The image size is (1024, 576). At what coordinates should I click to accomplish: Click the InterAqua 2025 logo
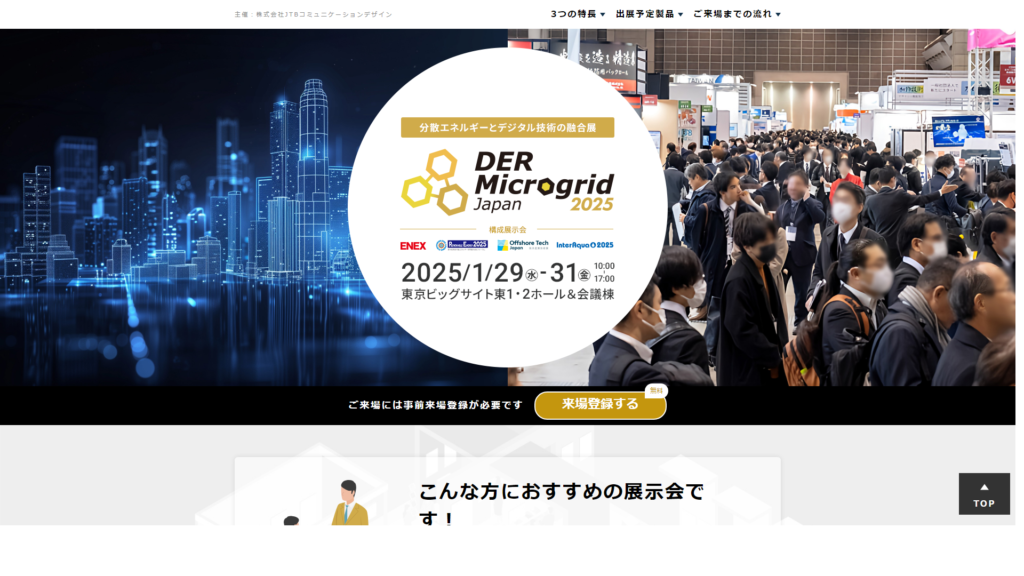point(584,245)
